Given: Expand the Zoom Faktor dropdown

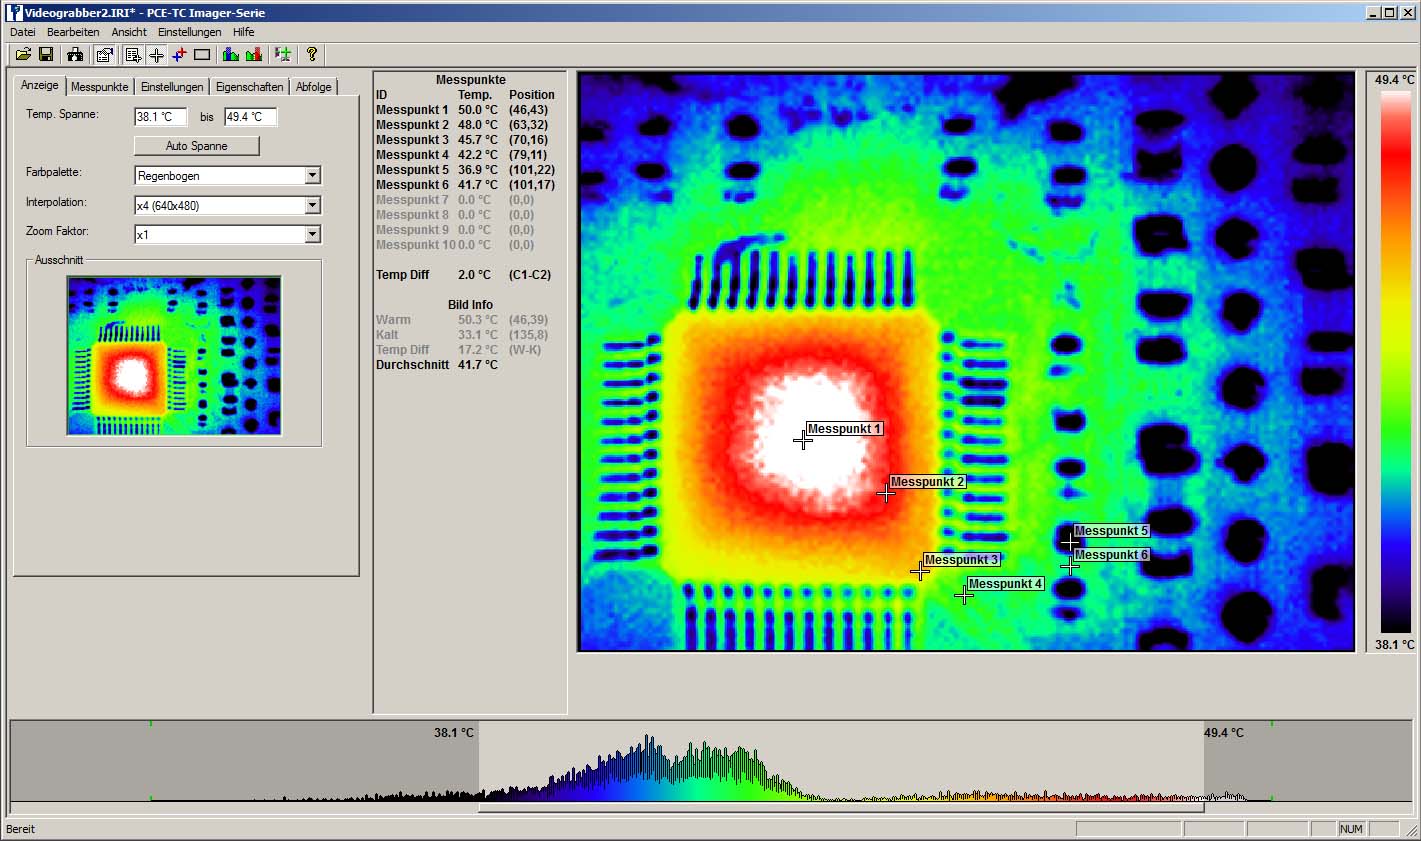Looking at the screenshot, I should (x=312, y=234).
